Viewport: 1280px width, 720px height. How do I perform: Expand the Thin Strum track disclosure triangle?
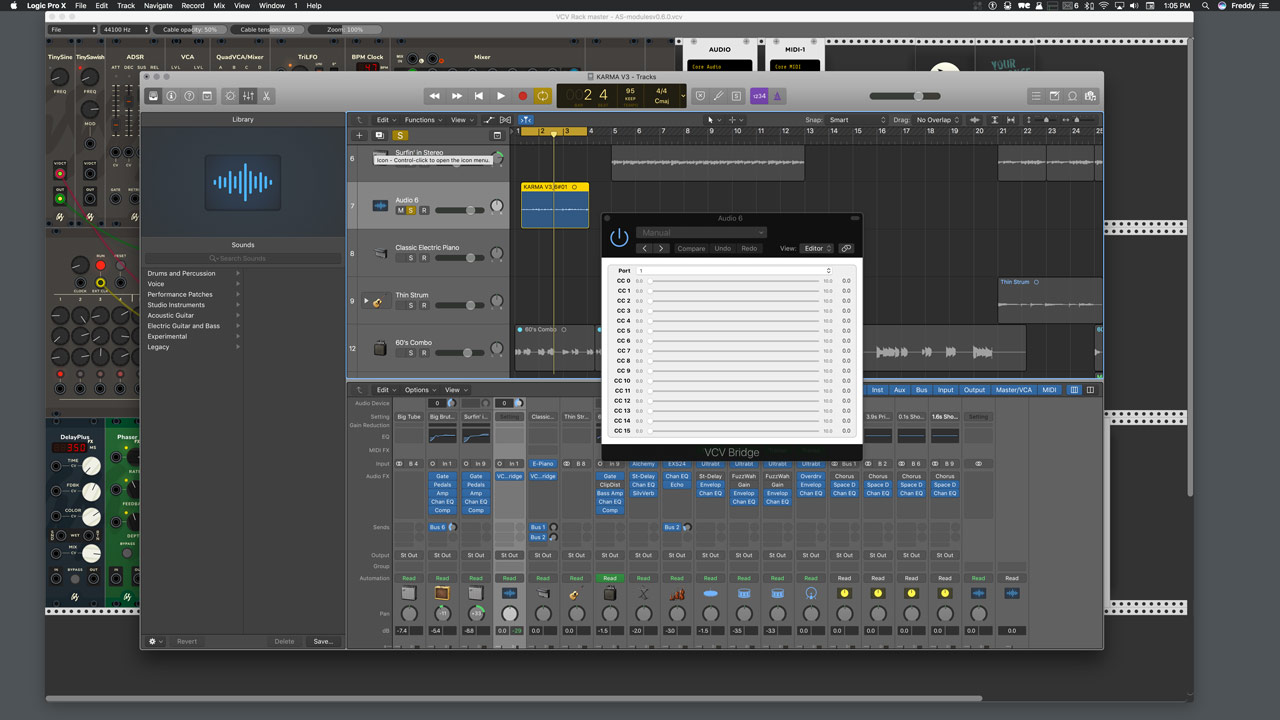pyautogui.click(x=366, y=300)
